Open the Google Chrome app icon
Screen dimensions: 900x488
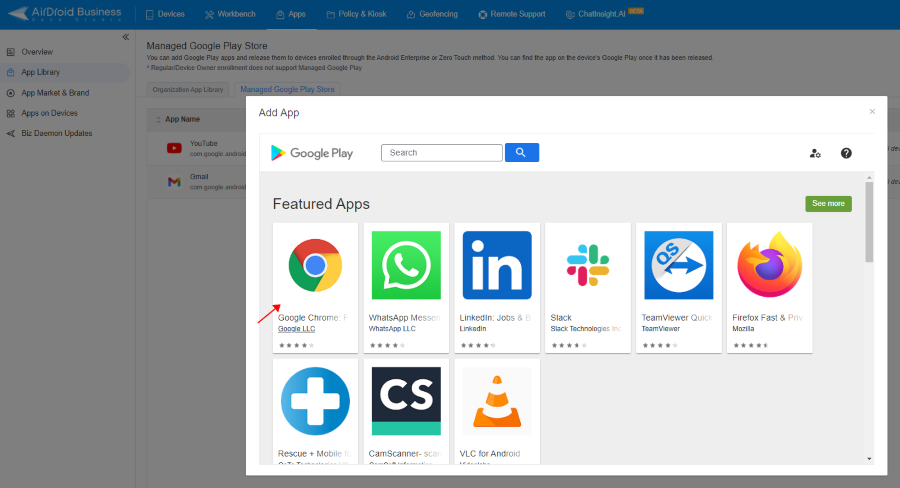(315, 265)
